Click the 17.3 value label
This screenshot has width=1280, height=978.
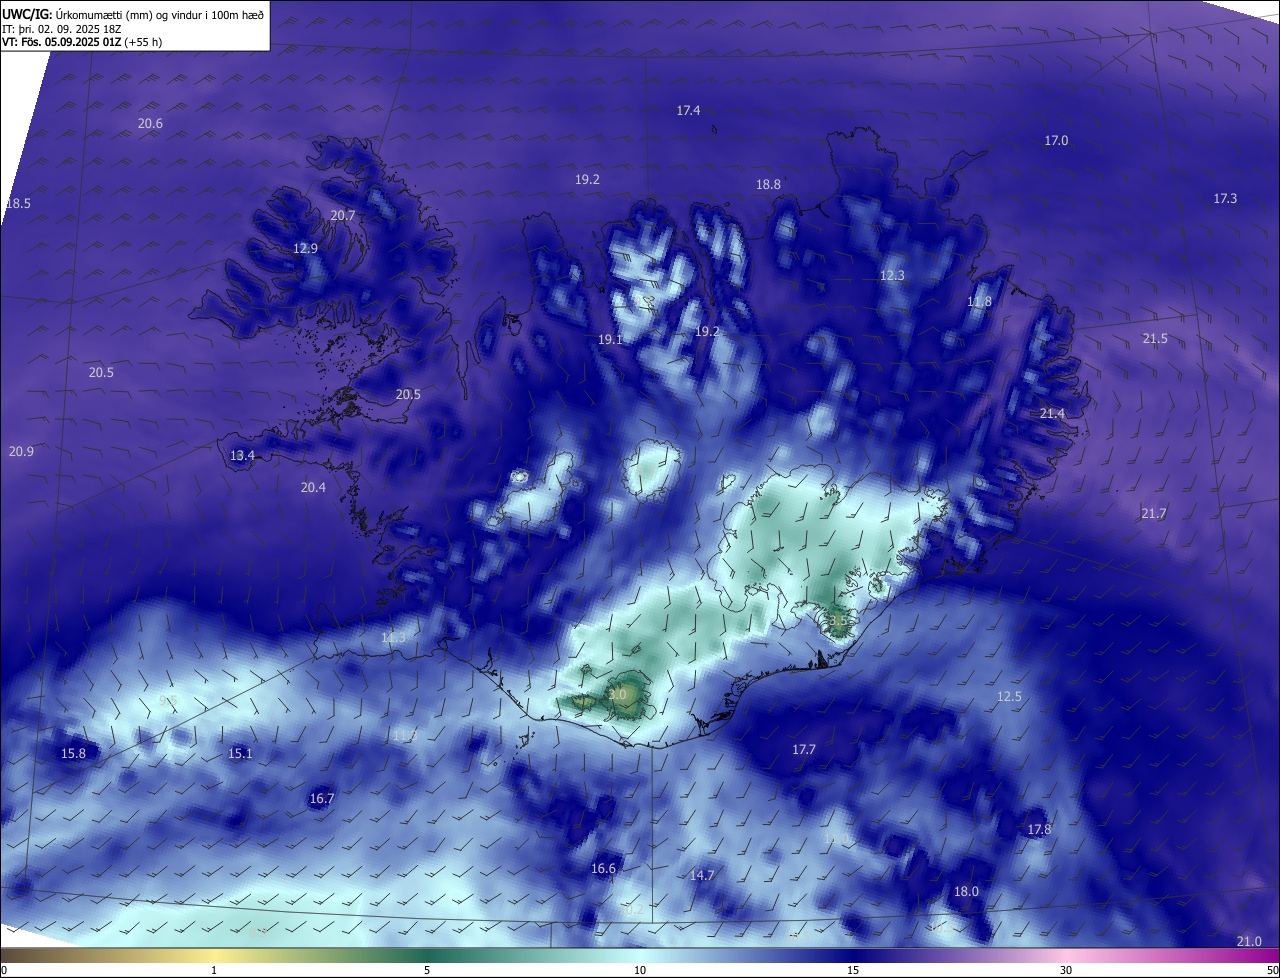(1225, 198)
